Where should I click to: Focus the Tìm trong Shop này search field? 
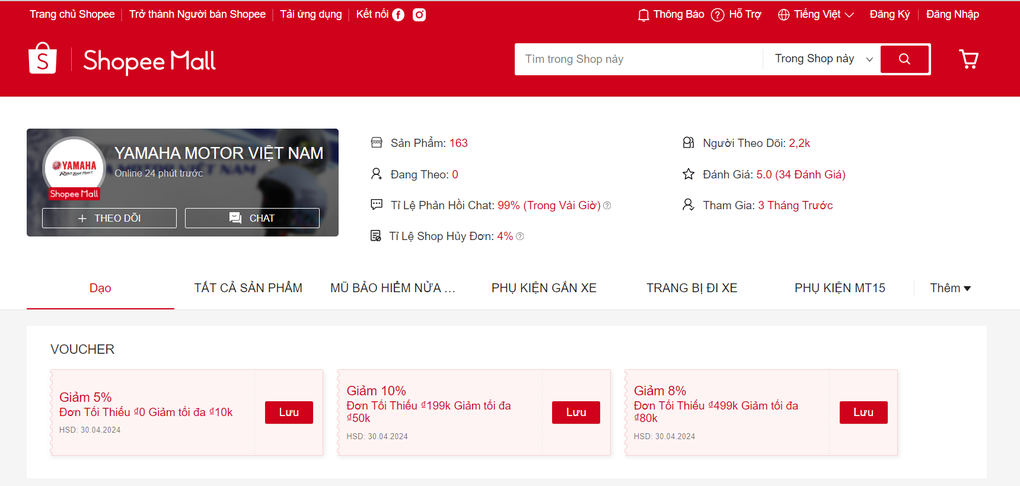coord(639,59)
